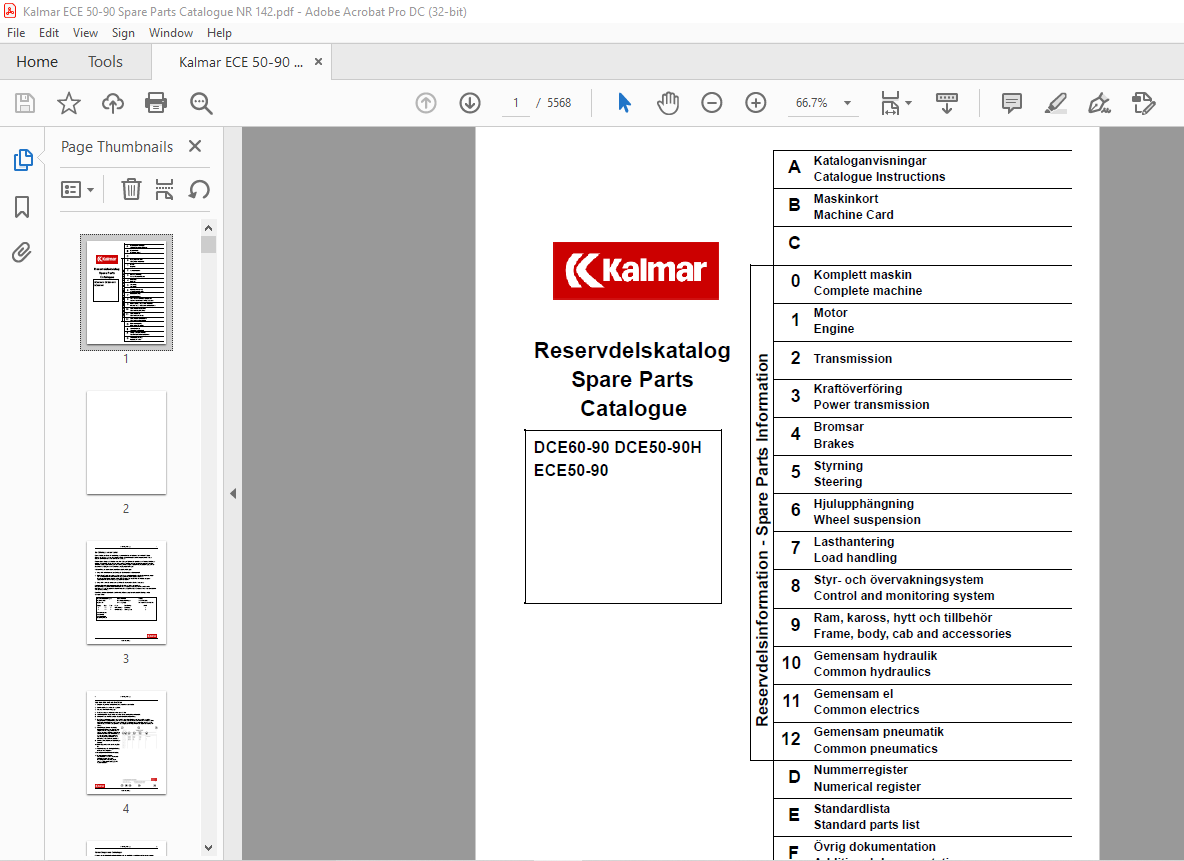Open the File menu

[x=16, y=32]
